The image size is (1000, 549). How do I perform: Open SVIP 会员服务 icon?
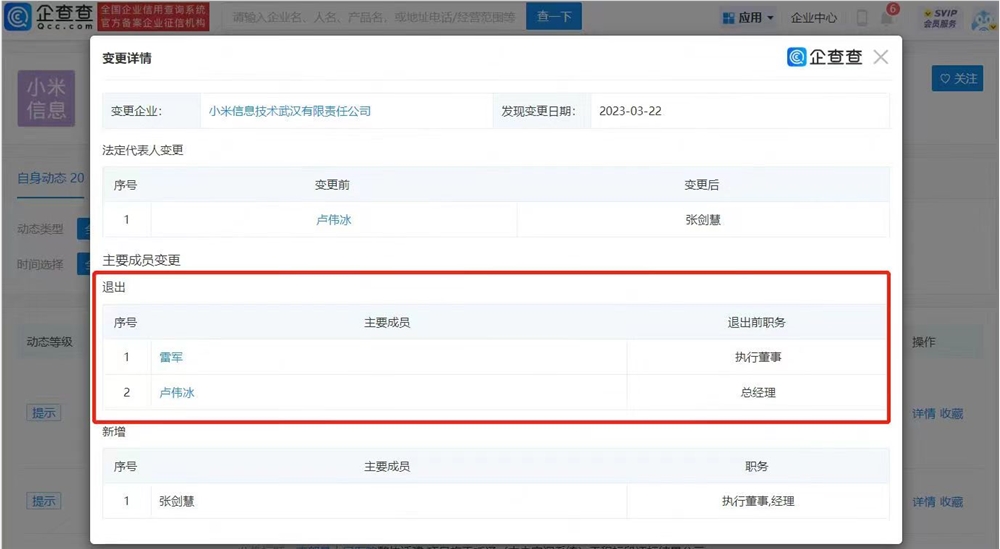tap(938, 18)
